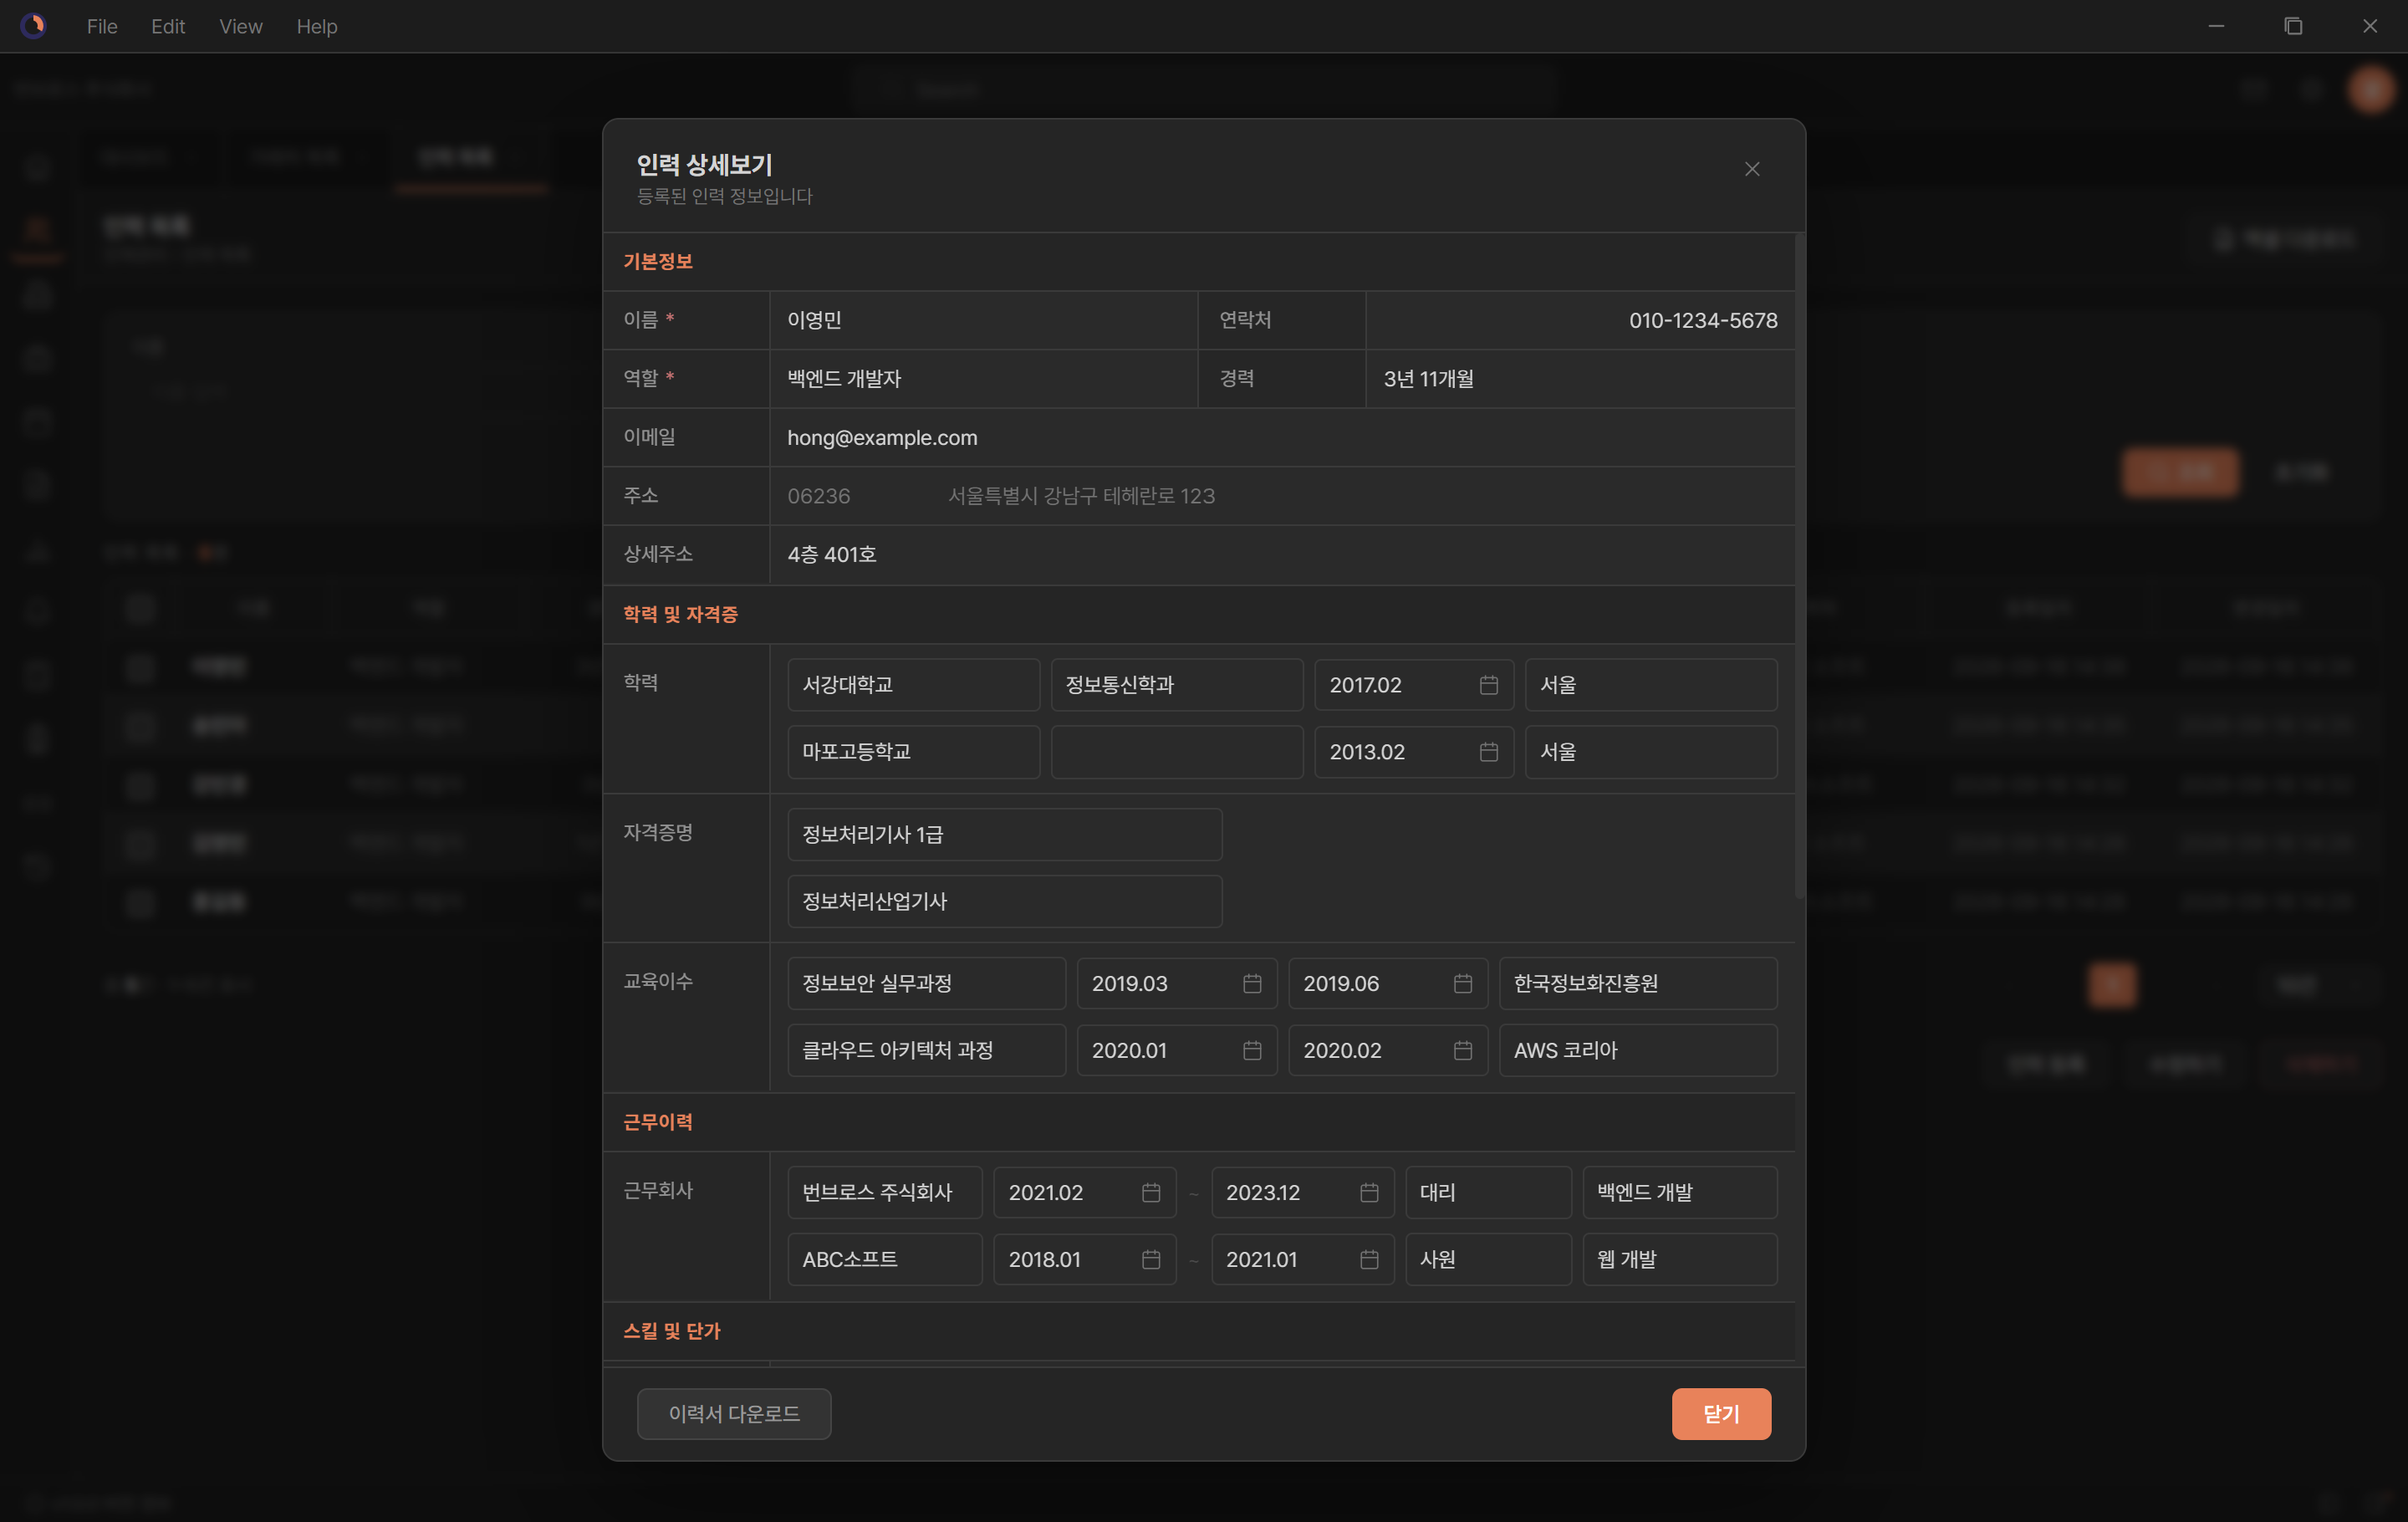Image resolution: width=2408 pixels, height=1522 pixels.
Task: Click the 정보처리산업기사 certificate field
Action: (x=1004, y=902)
